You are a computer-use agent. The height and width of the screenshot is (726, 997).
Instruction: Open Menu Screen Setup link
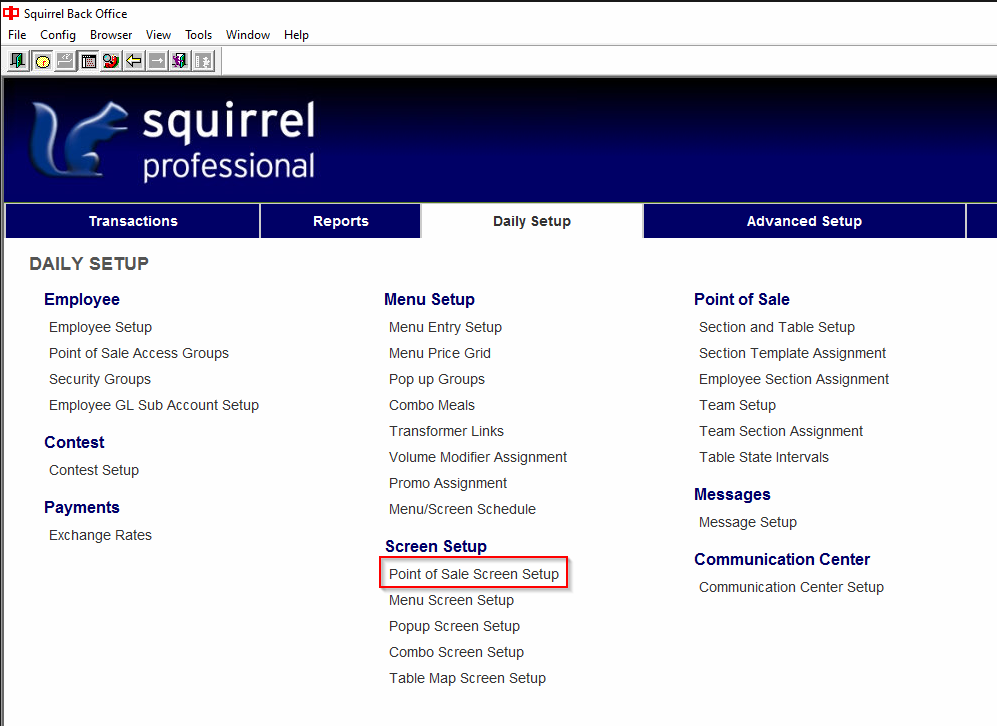point(451,601)
